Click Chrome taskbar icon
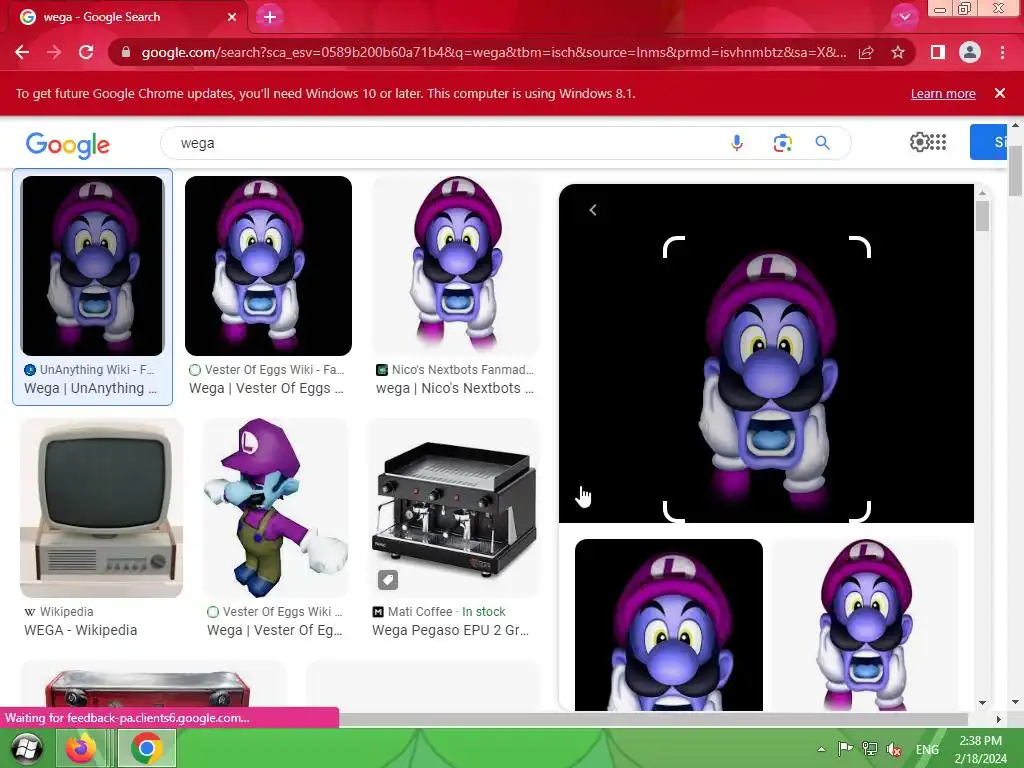This screenshot has height=768, width=1024. [146, 748]
